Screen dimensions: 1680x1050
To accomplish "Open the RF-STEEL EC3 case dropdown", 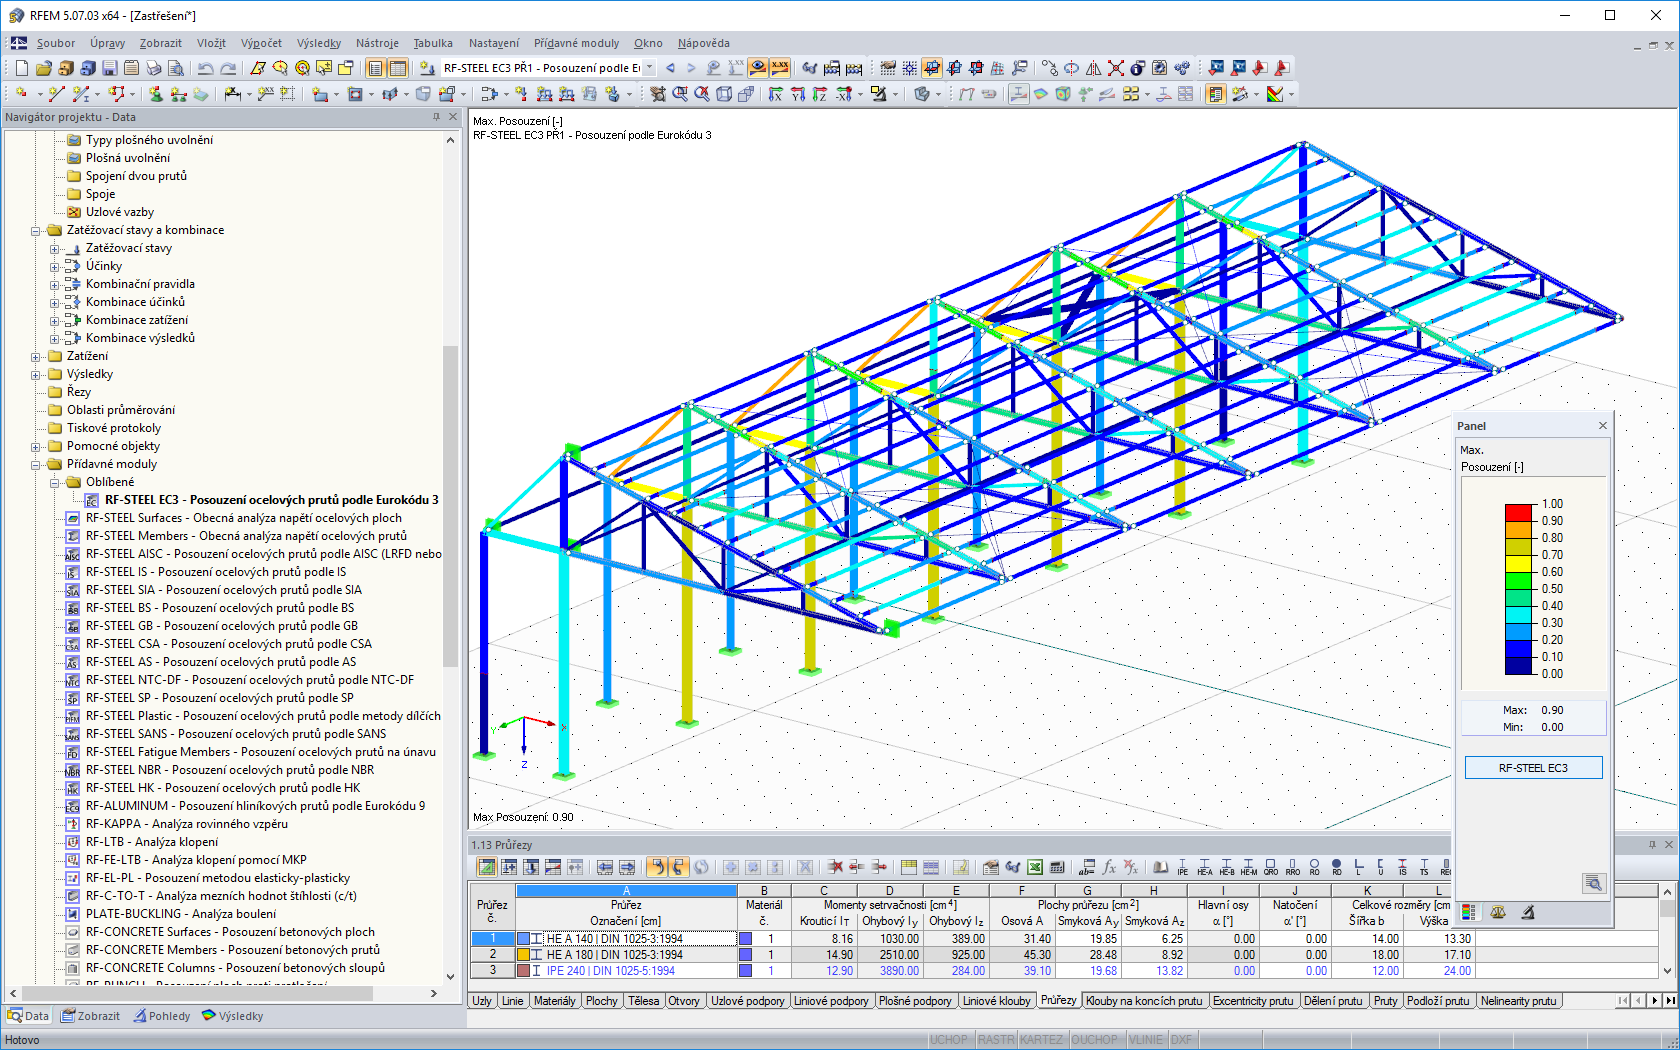I will tap(649, 68).
